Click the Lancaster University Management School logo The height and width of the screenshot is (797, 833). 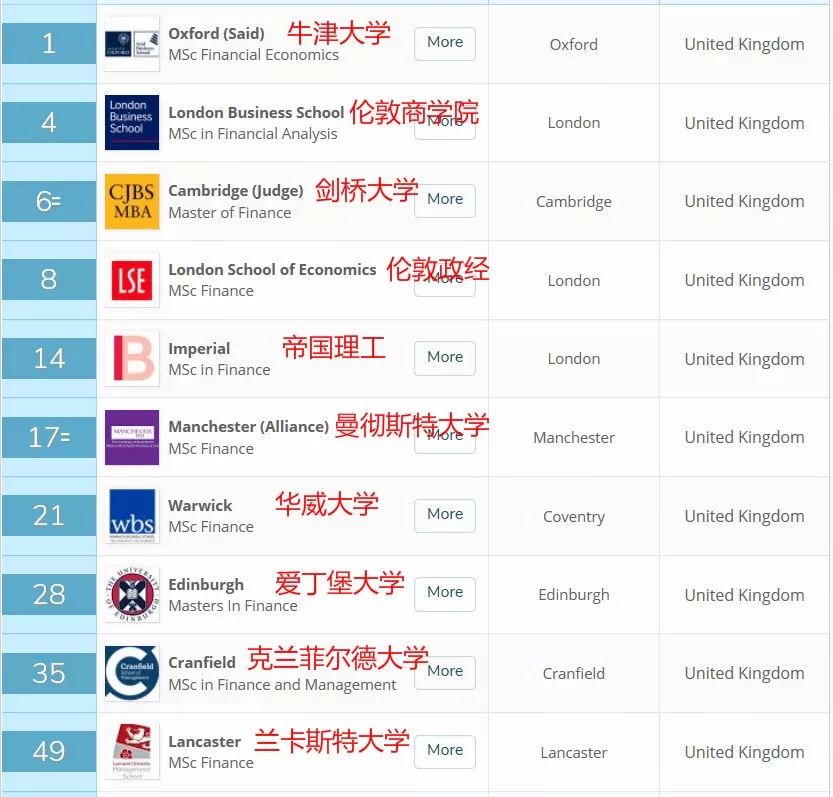pos(131,752)
